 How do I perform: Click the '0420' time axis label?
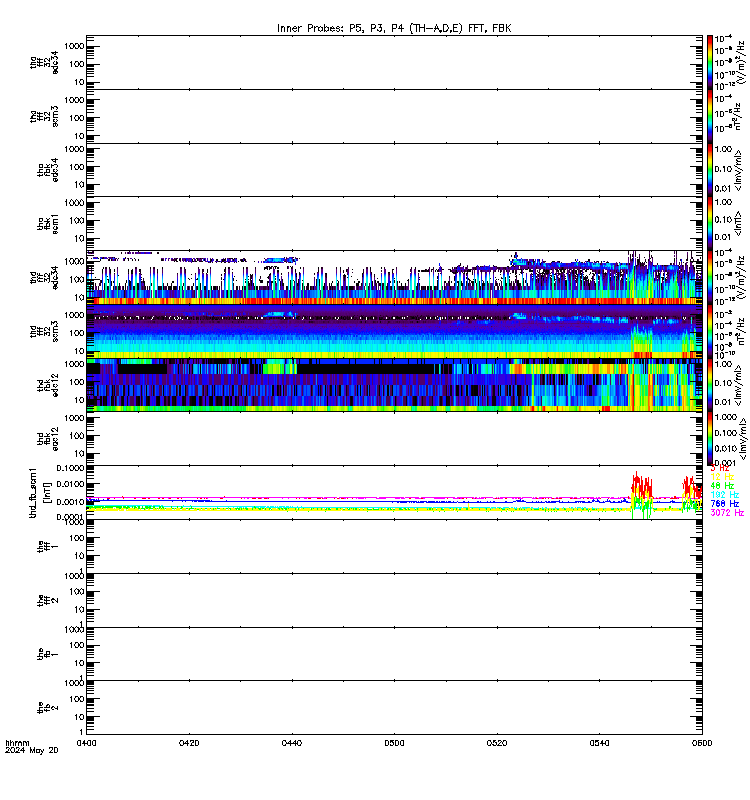pyautogui.click(x=189, y=743)
